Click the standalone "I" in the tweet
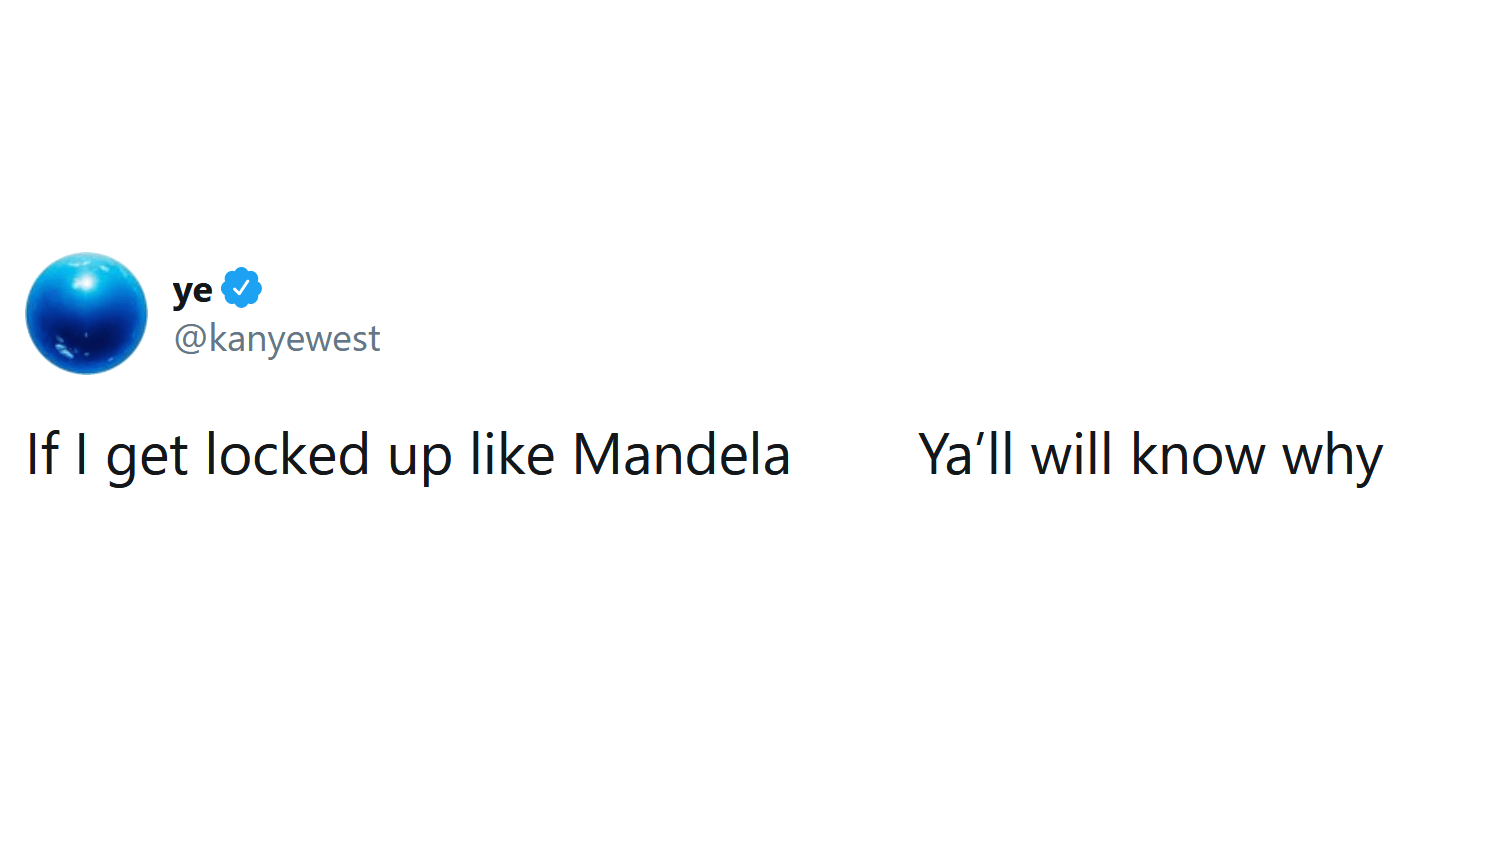Image resolution: width=1500 pixels, height=844 pixels. point(81,455)
